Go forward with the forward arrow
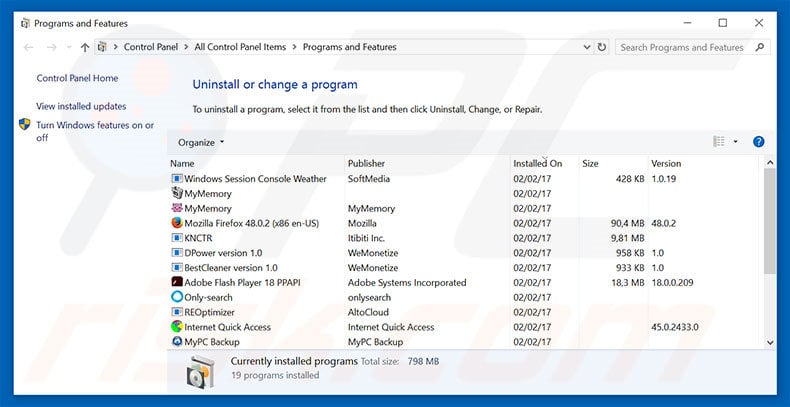 [51, 47]
